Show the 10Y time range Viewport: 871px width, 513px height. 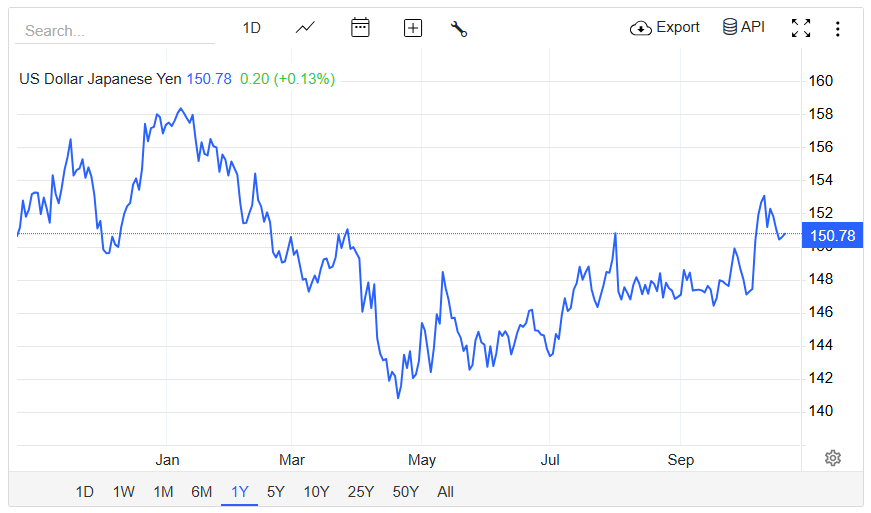point(316,491)
